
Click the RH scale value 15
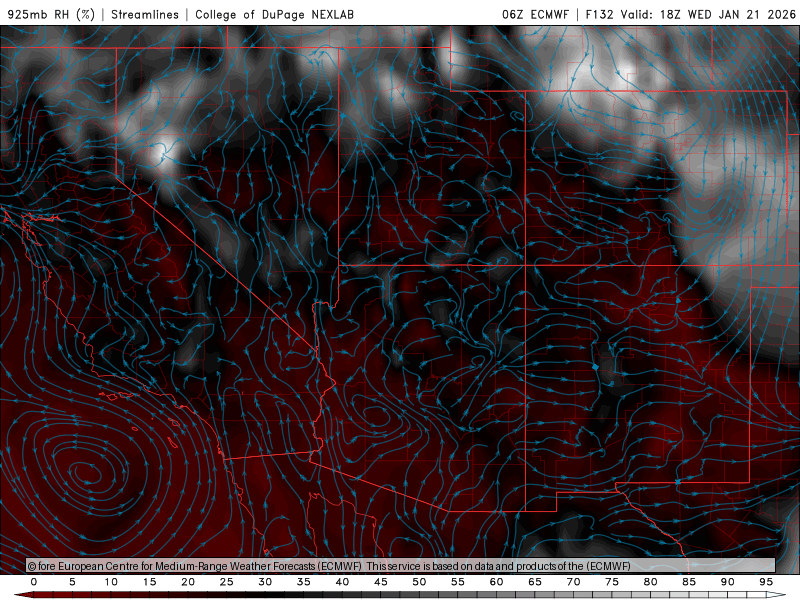(x=149, y=582)
